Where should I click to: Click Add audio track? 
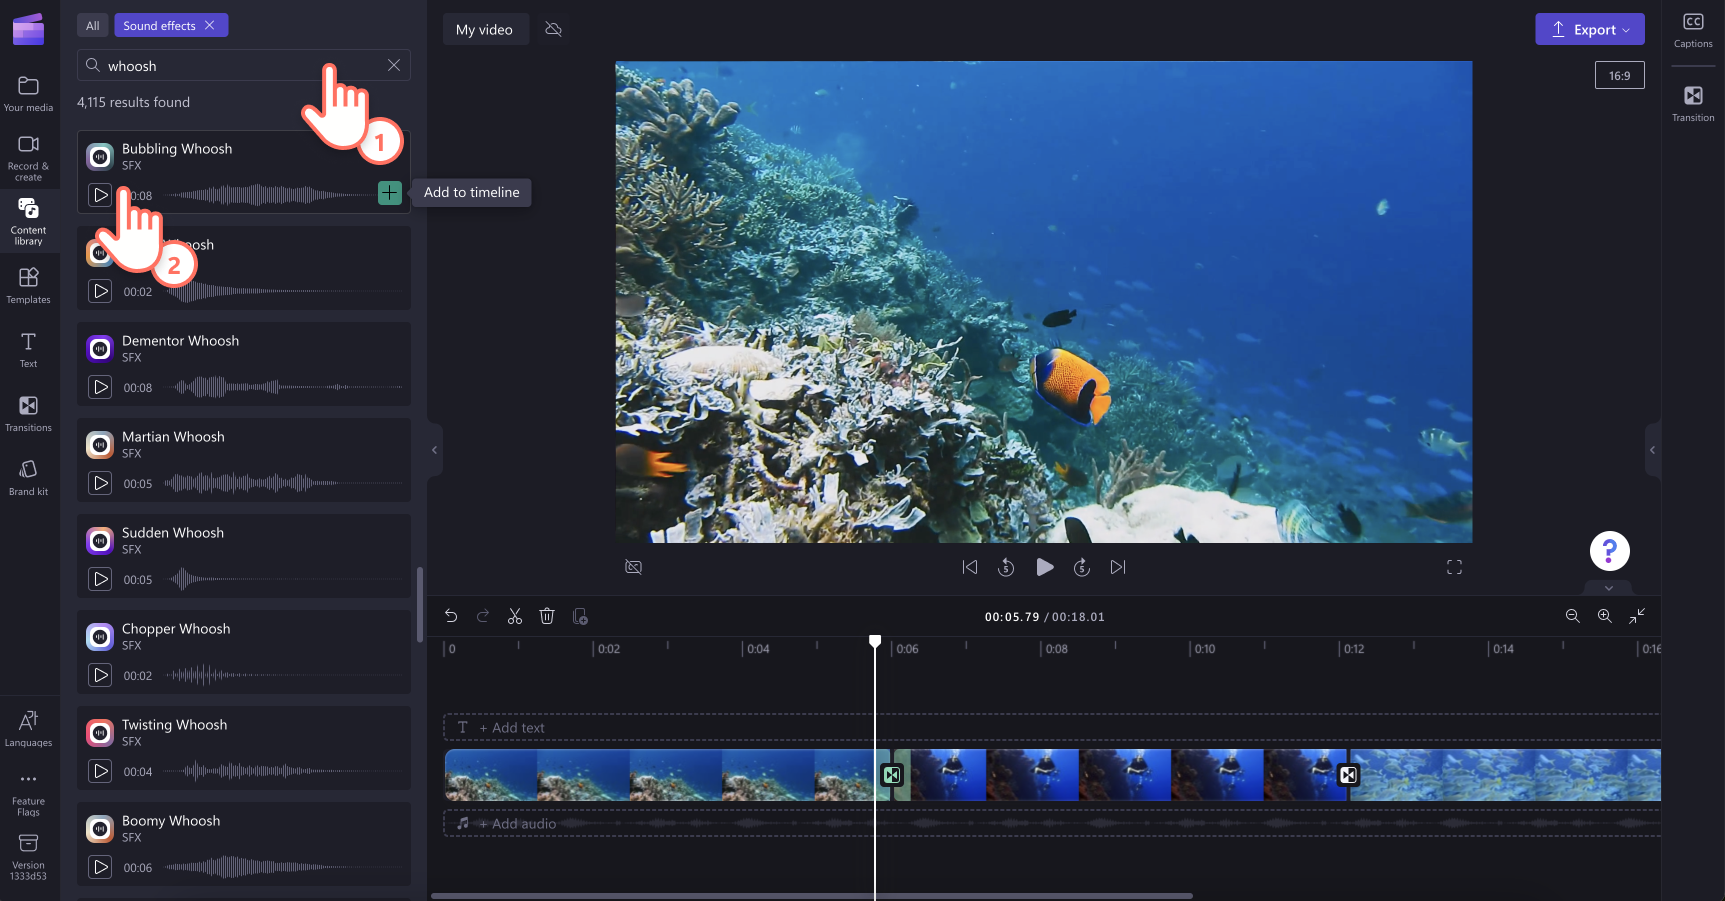(1052, 823)
